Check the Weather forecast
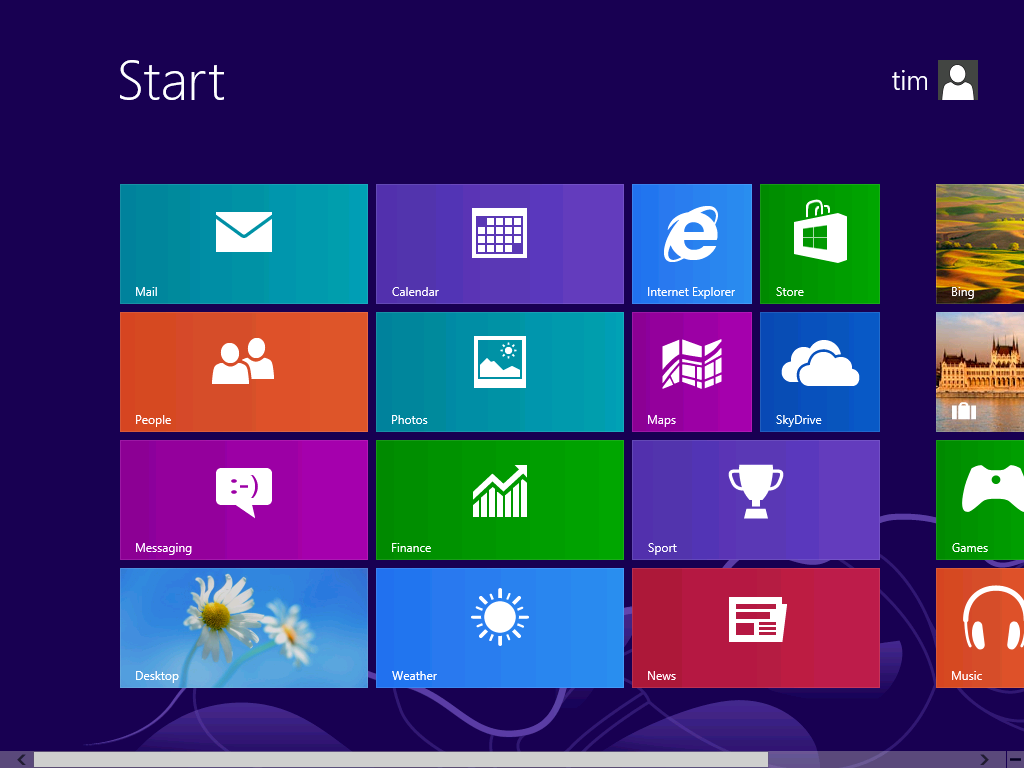 [499, 627]
